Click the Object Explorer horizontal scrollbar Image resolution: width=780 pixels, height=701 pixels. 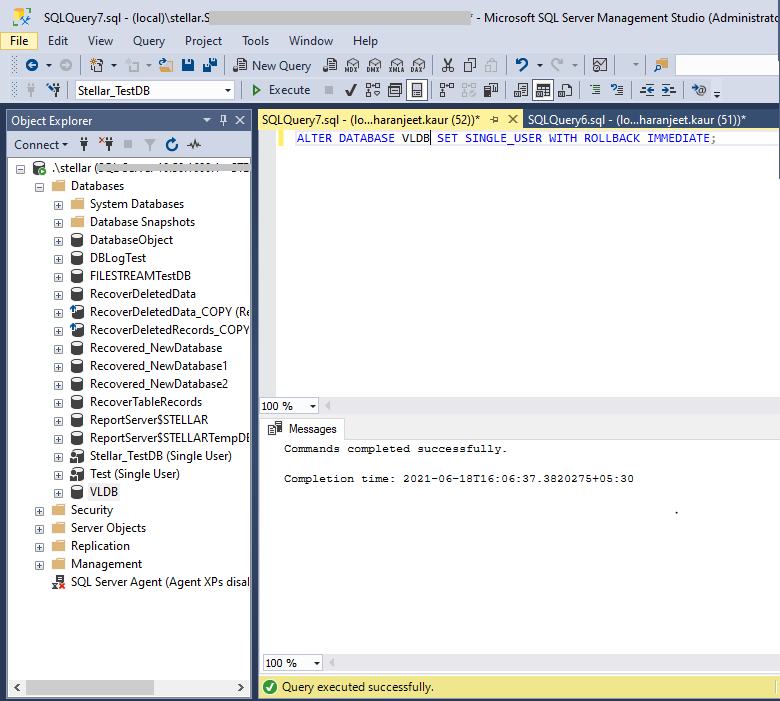pos(90,688)
